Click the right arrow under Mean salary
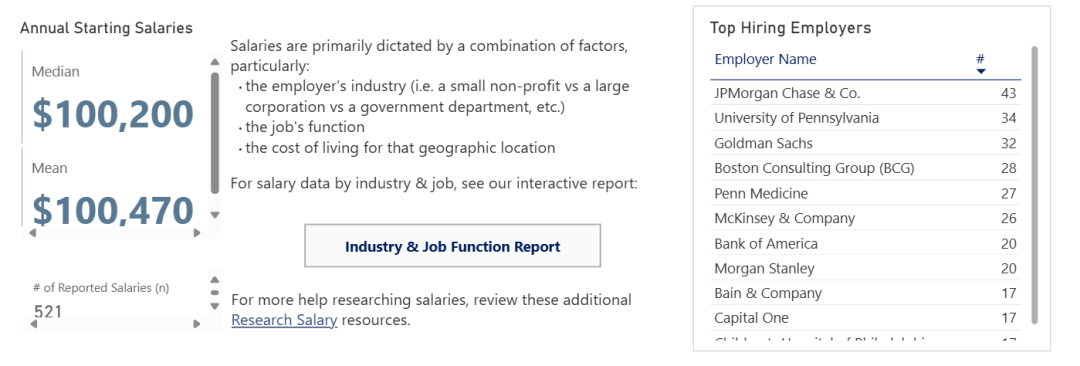Image resolution: width=1080 pixels, height=366 pixels. click(x=197, y=233)
